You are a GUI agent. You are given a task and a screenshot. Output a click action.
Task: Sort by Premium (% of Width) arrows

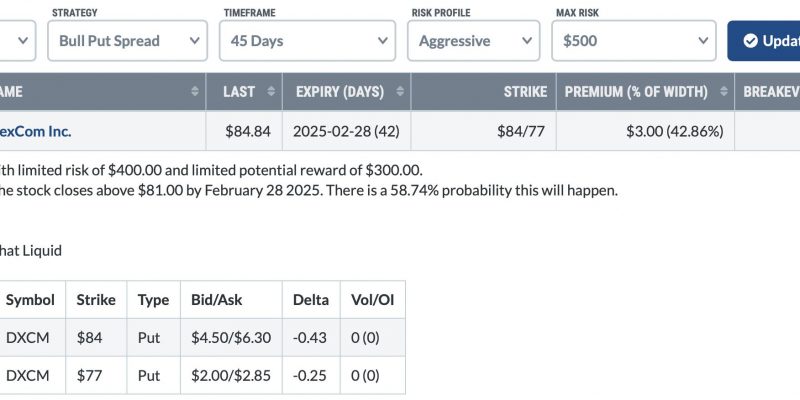pyautogui.click(x=723, y=91)
